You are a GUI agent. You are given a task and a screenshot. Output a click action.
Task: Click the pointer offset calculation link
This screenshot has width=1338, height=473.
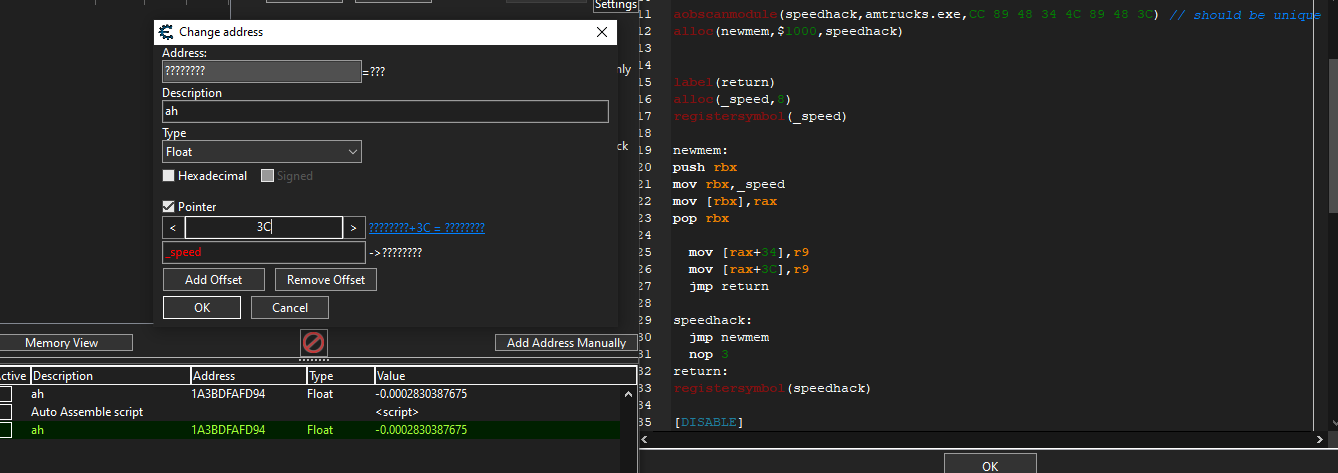pos(427,228)
